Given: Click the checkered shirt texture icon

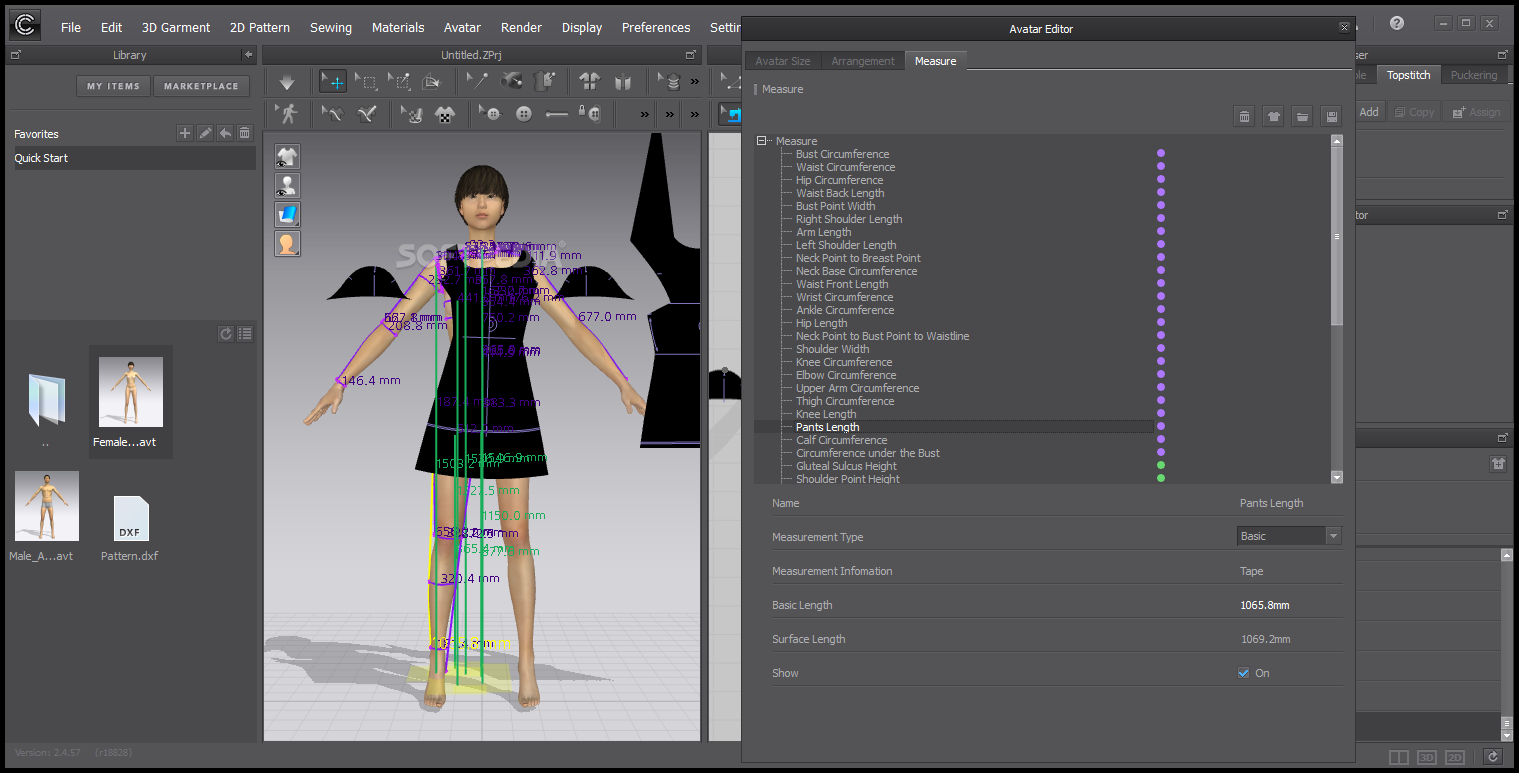Looking at the screenshot, I should click(444, 114).
